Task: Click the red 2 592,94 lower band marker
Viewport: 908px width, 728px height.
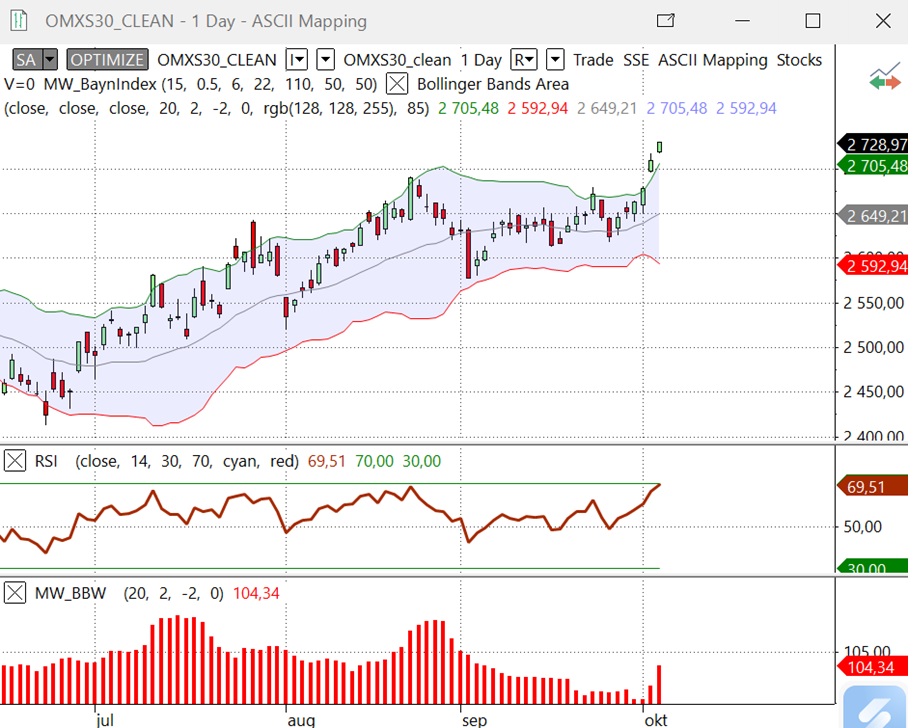Action: (x=871, y=266)
